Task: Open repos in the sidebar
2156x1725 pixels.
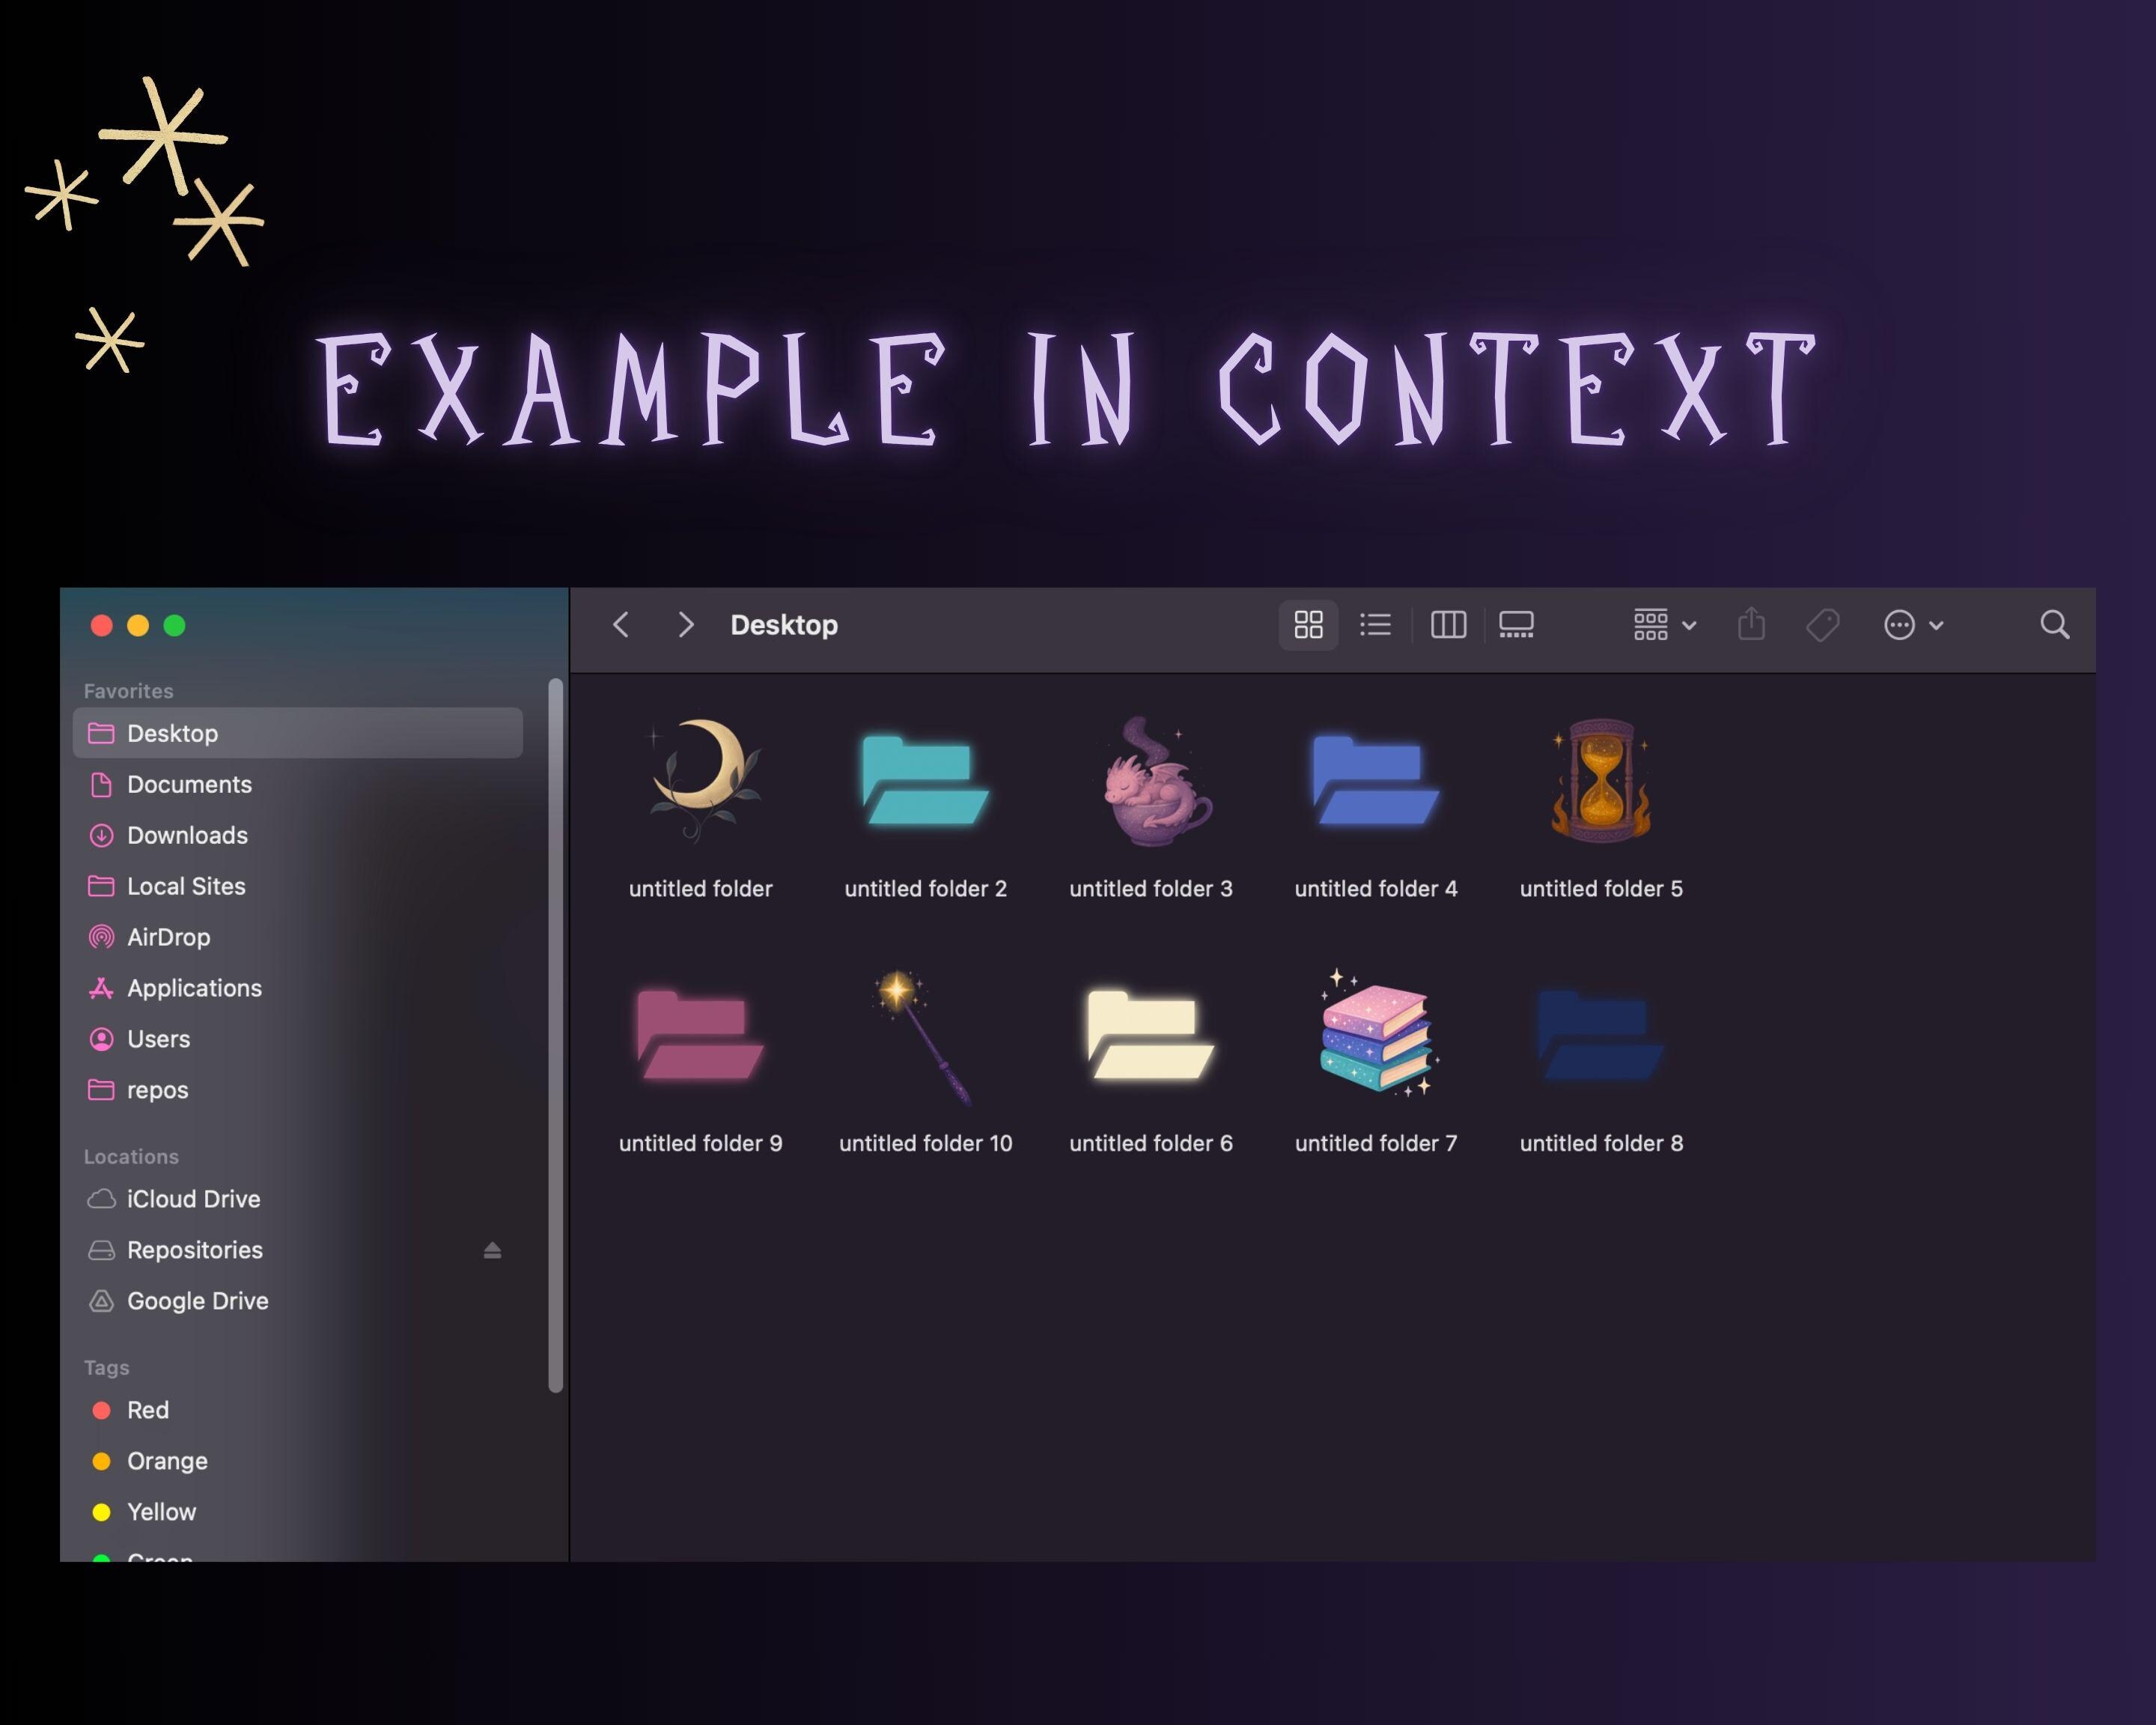Action: coord(298,1090)
